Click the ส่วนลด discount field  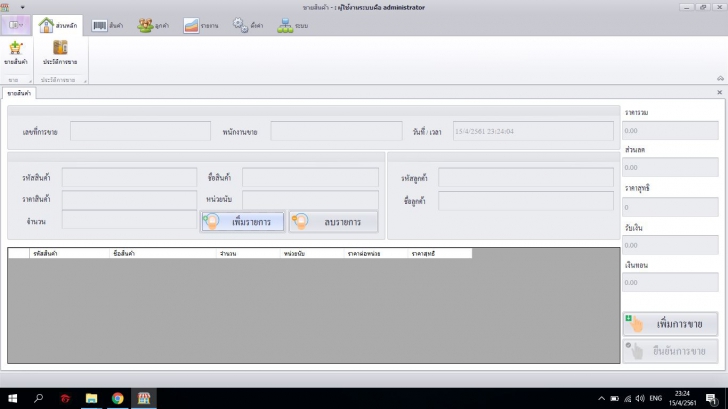coord(670,167)
